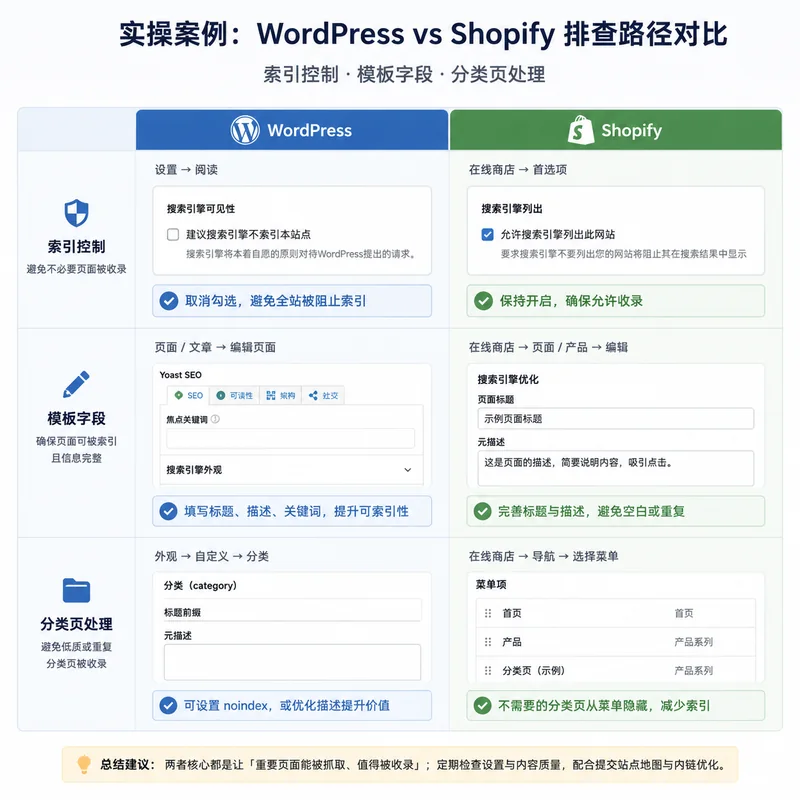Click the 页面标题 field showing 示例页面标题
The width and height of the screenshot is (800, 800).
point(616,419)
